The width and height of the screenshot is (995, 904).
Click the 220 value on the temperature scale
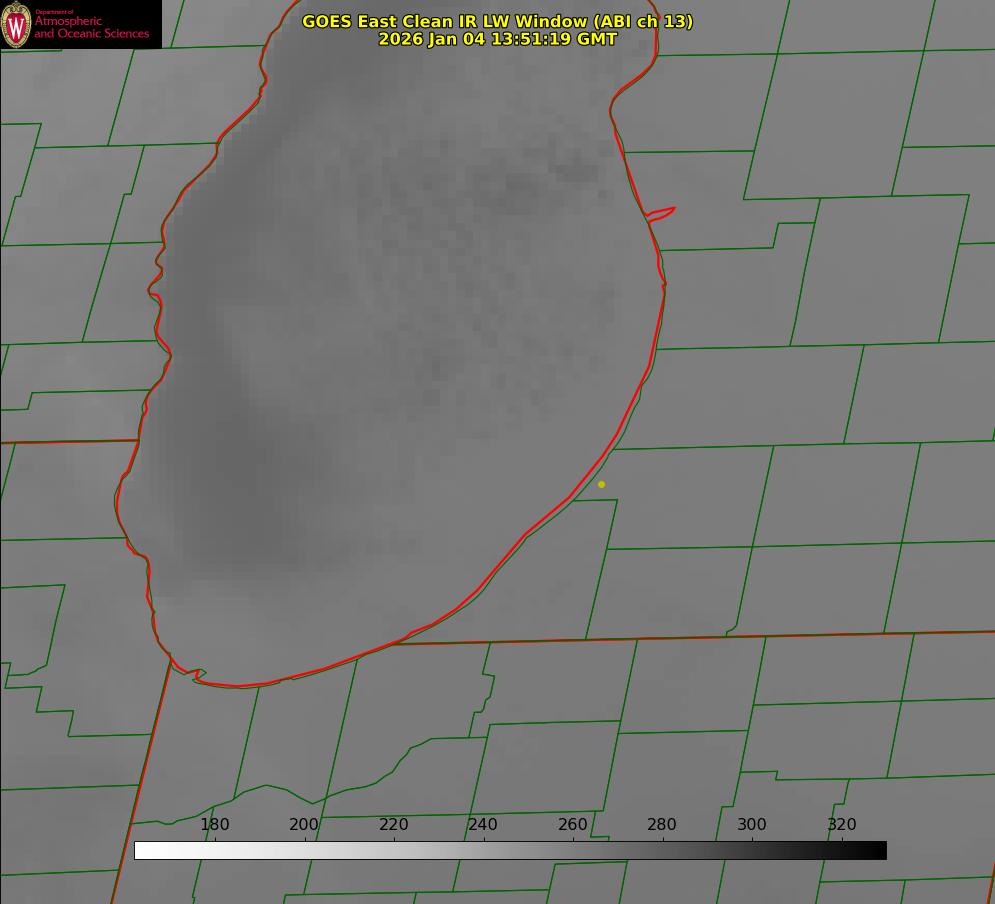(x=394, y=824)
